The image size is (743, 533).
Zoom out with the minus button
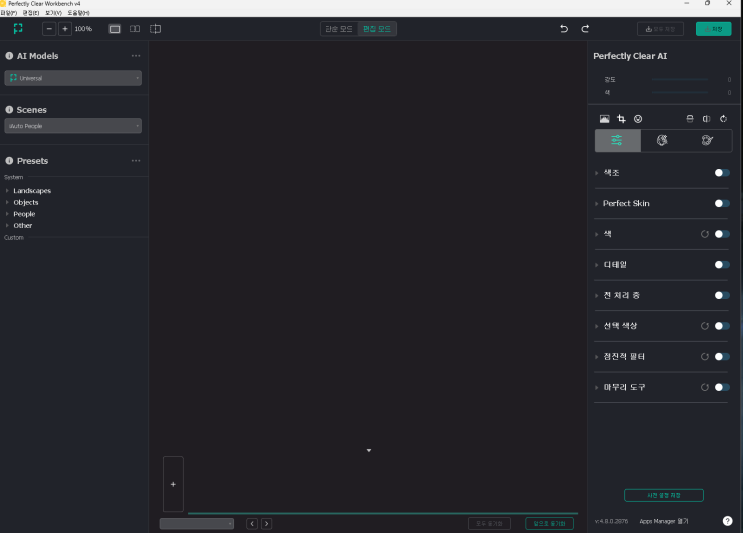pyautogui.click(x=49, y=29)
